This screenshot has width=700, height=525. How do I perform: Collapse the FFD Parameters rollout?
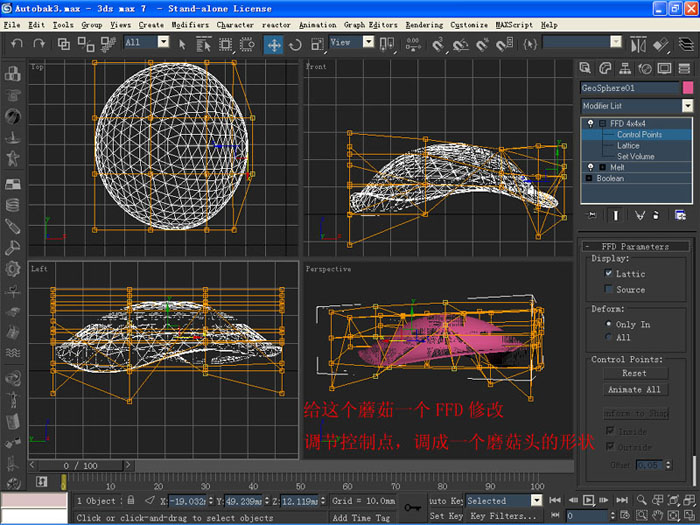coord(636,246)
